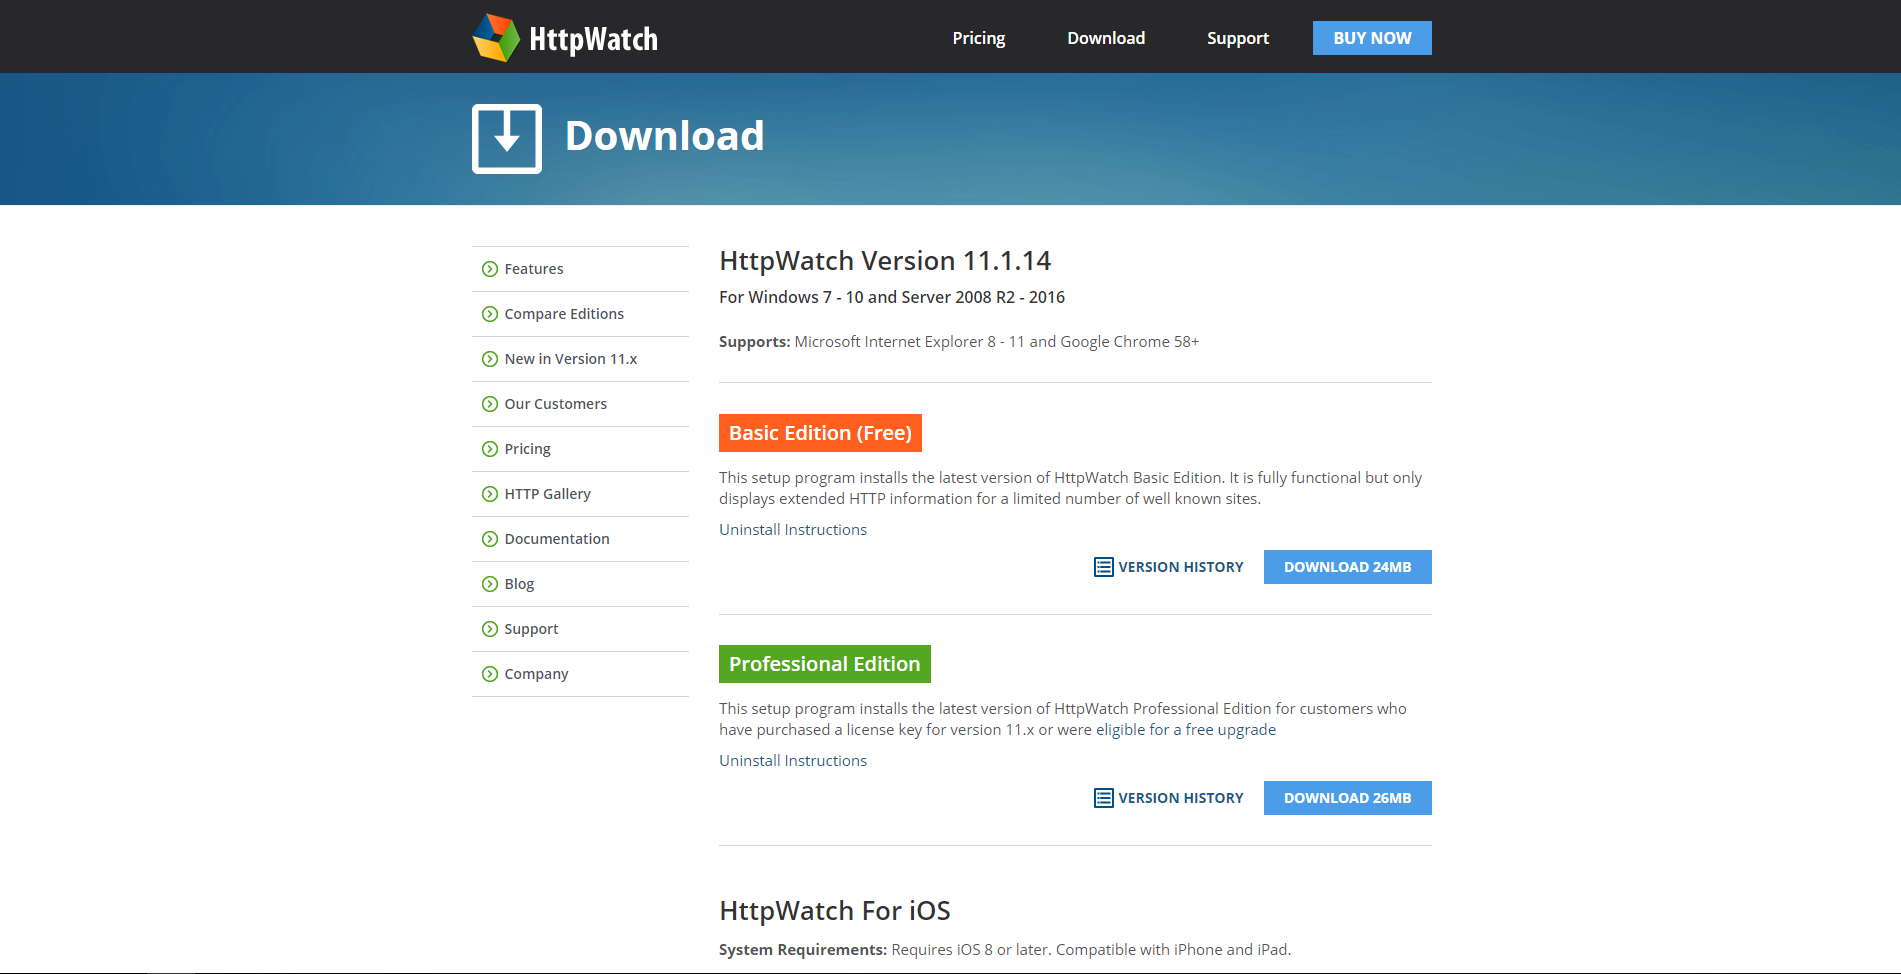Click the 'System Requirements:' label text
This screenshot has height=974, width=1901.
tap(803, 950)
